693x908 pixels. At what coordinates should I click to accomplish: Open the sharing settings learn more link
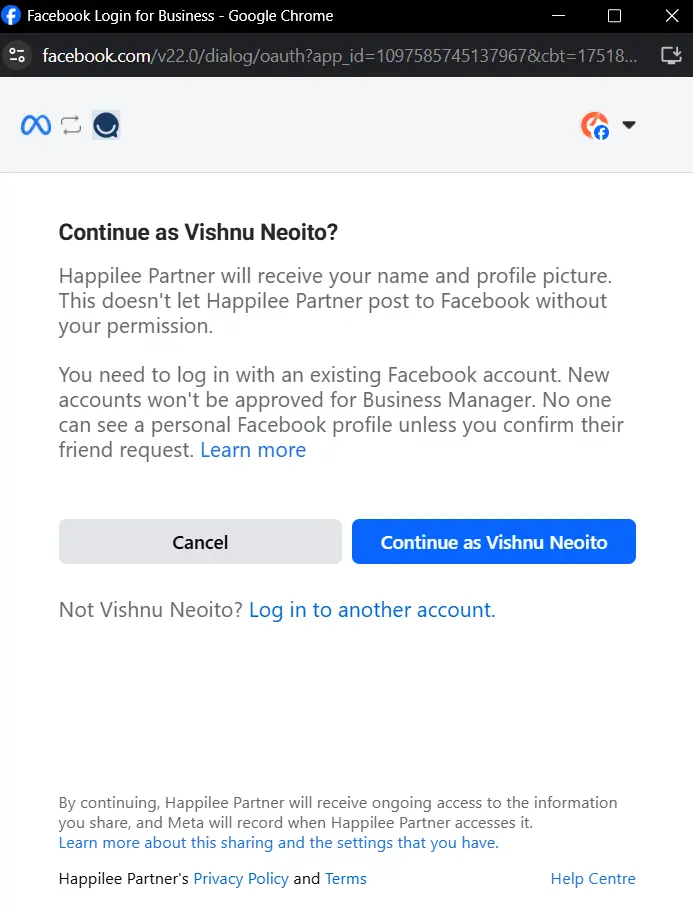point(278,842)
